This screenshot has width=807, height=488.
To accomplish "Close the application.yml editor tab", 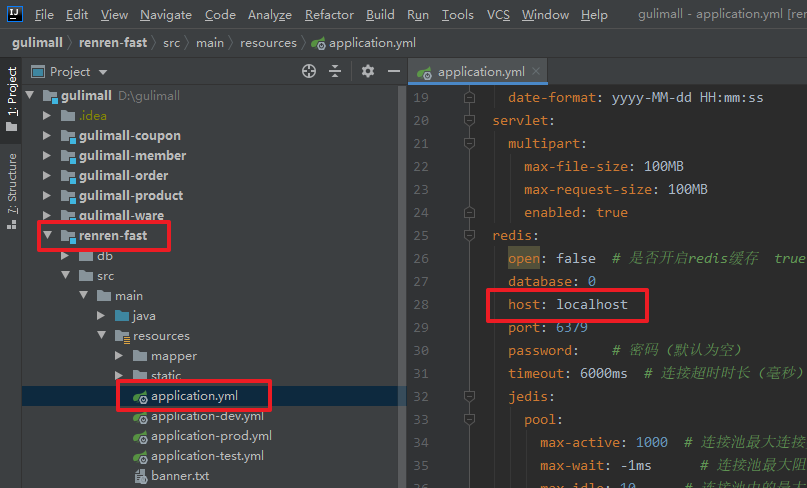I will (536, 71).
